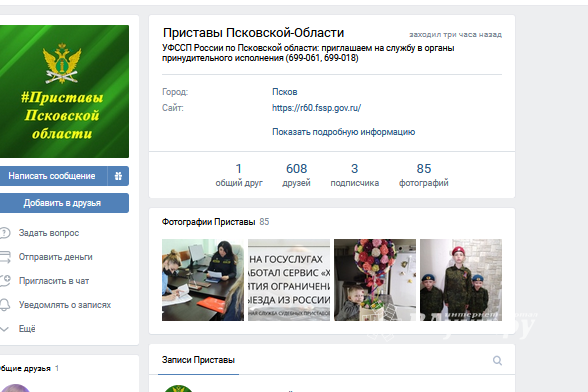Open the r60.fssp.gov.ru site link

(316, 108)
